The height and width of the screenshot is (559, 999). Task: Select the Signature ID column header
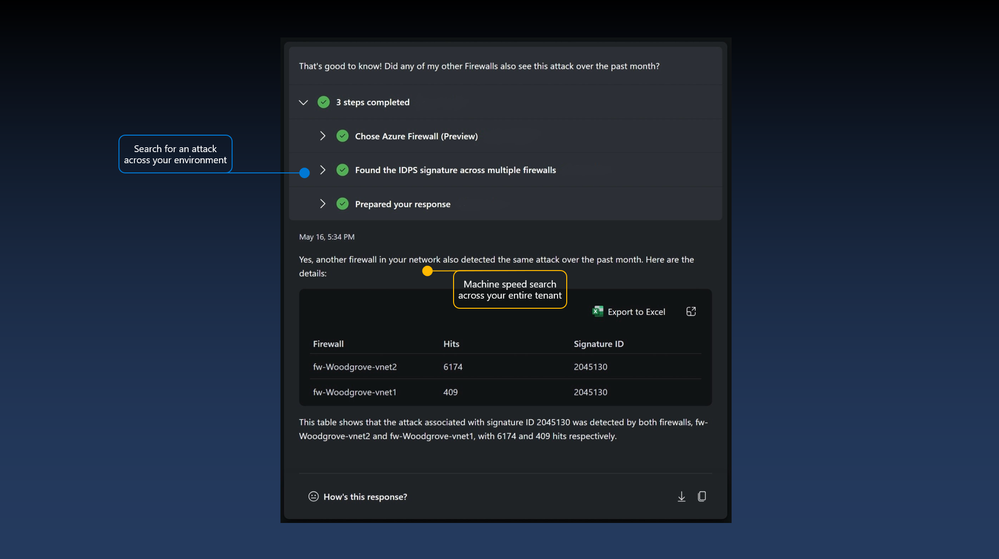point(598,344)
